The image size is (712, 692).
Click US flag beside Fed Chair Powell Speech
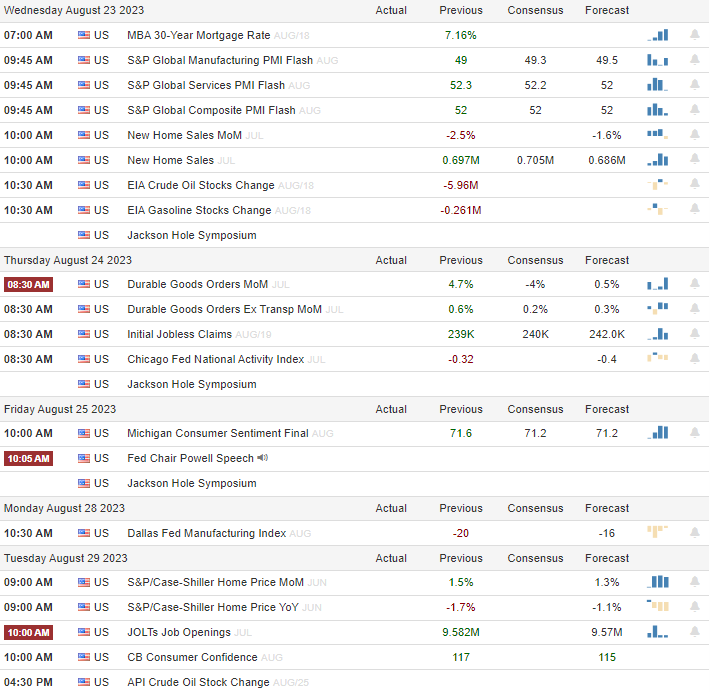pyautogui.click(x=84, y=458)
